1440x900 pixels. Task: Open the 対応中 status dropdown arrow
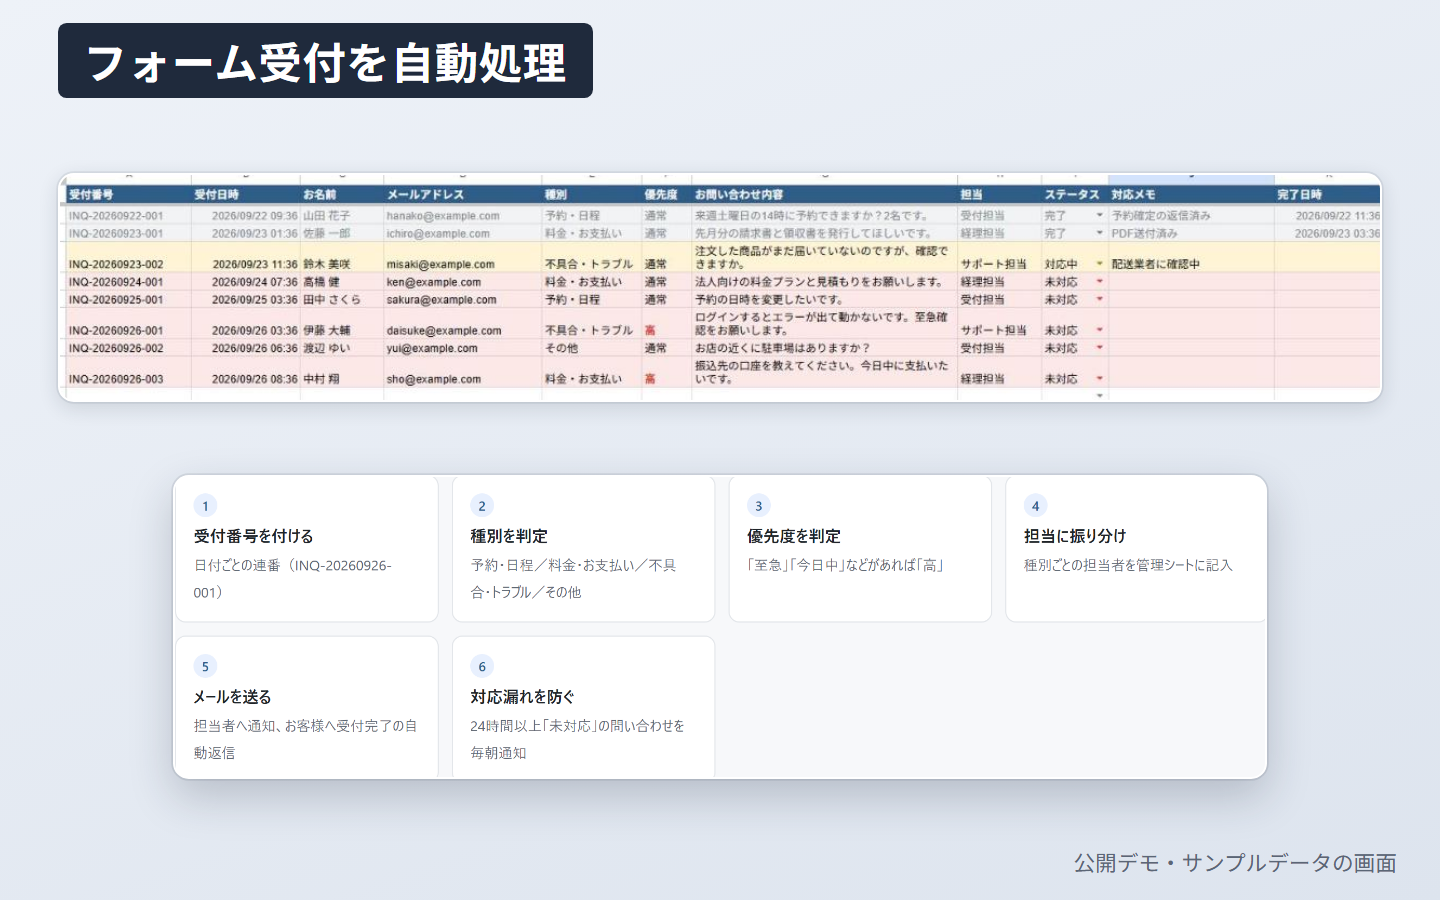pyautogui.click(x=1100, y=264)
